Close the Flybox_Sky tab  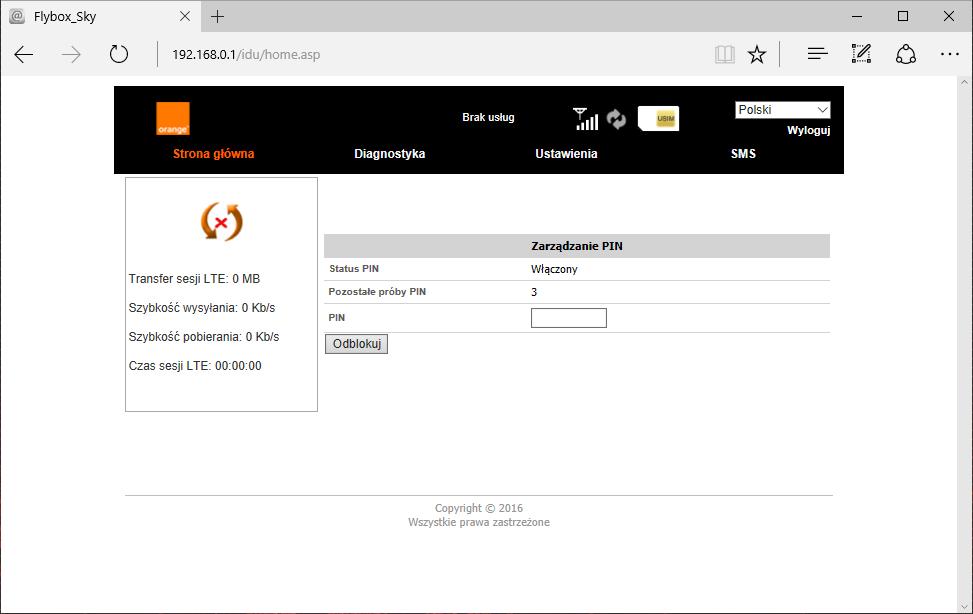[185, 17]
